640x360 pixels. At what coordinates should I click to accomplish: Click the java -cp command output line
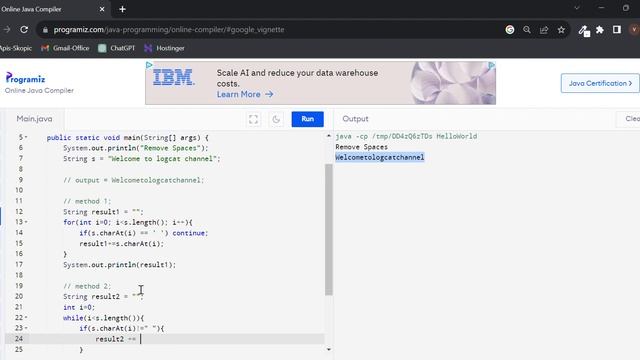[x=406, y=136]
